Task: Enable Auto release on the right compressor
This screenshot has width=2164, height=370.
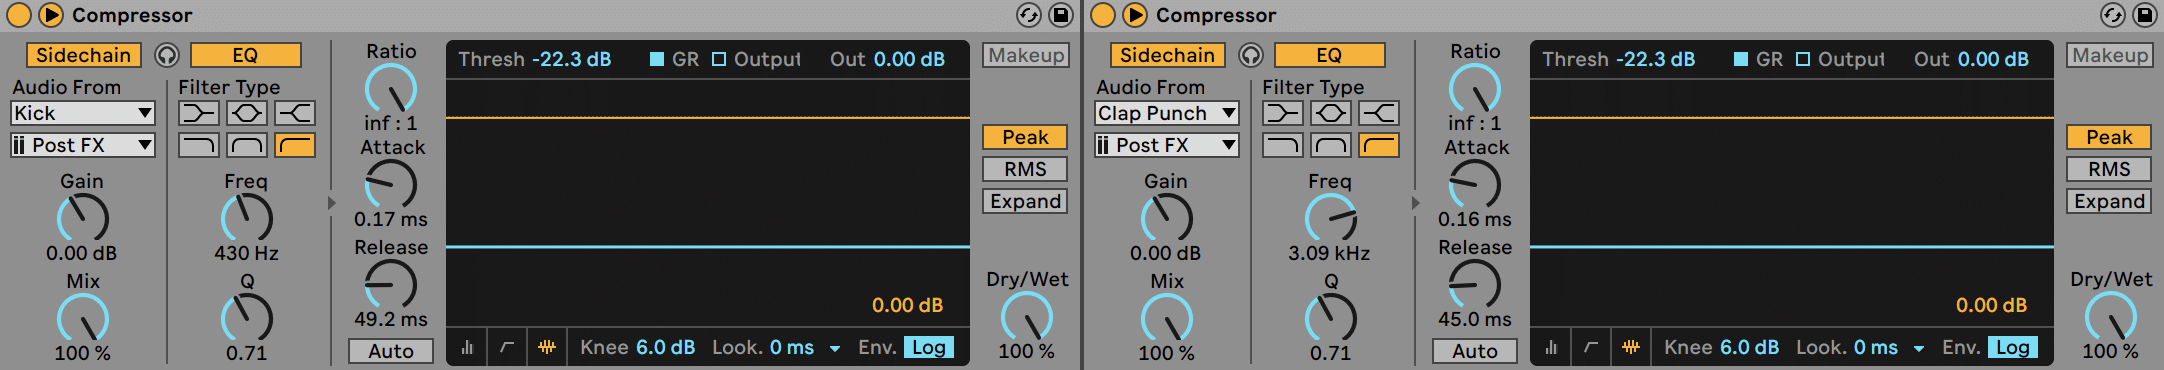Action: [x=1475, y=351]
